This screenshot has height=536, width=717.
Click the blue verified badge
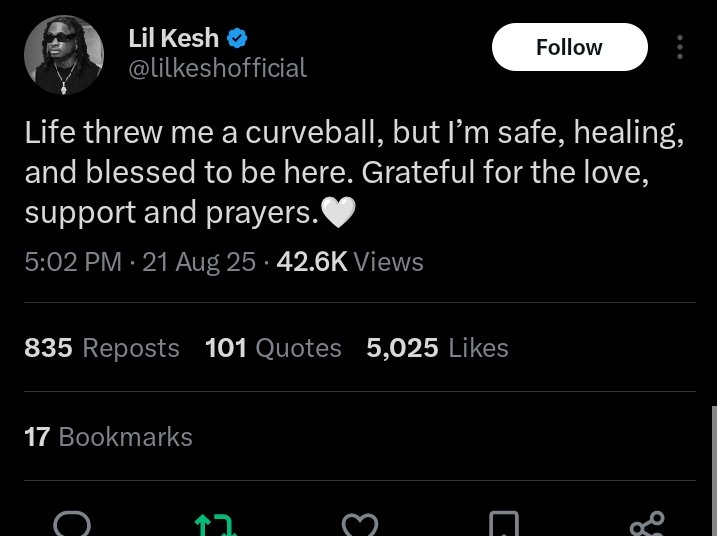tap(237, 40)
